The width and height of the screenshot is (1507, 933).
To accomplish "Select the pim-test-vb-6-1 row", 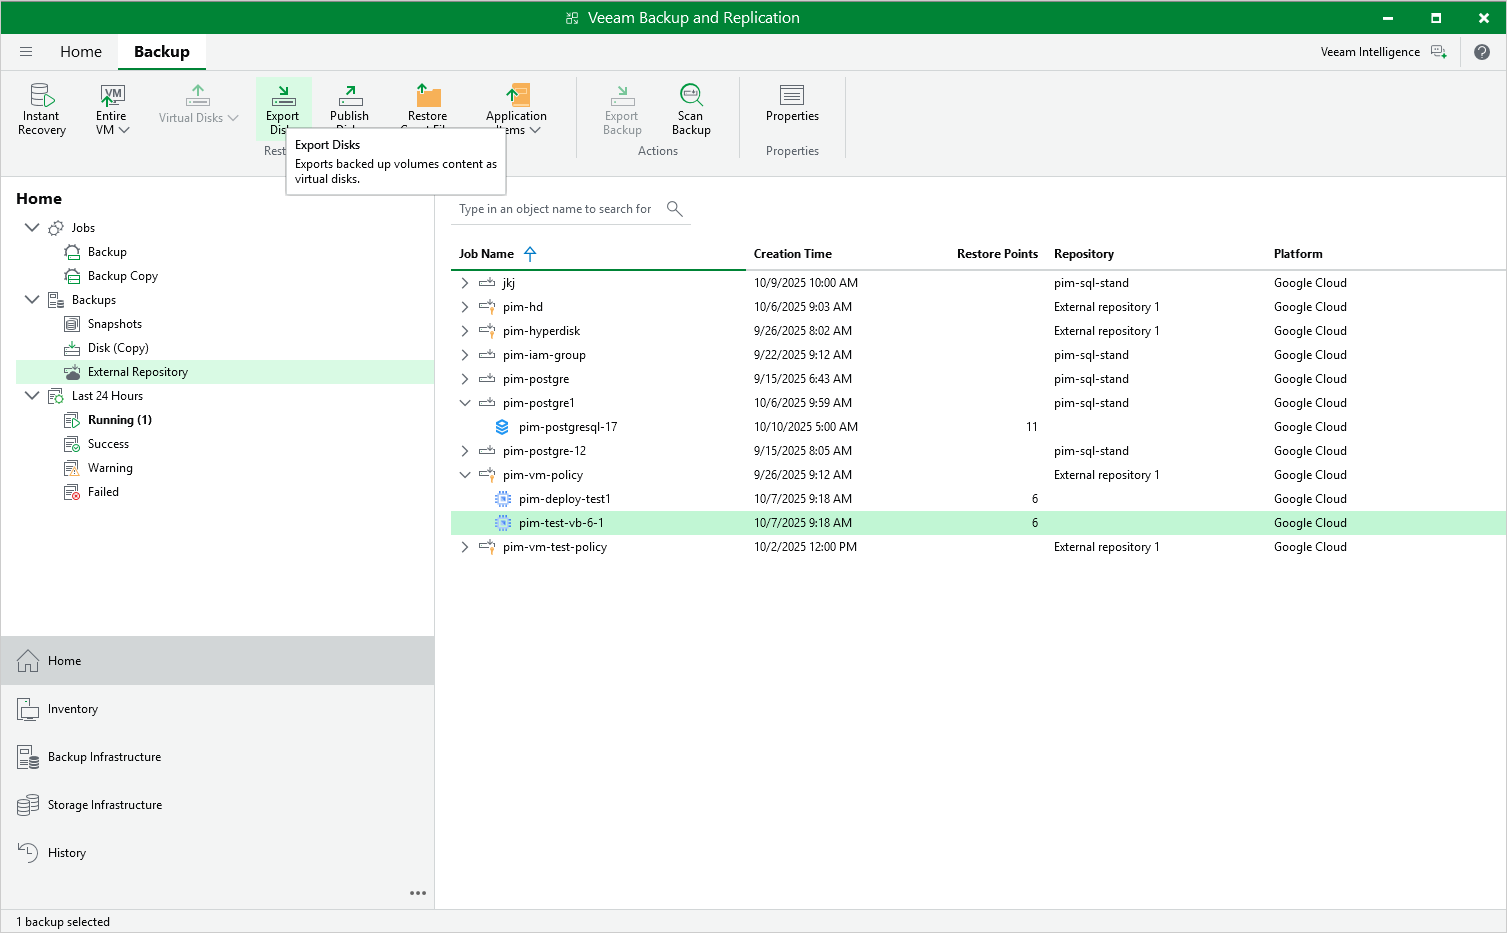I will [x=978, y=523].
